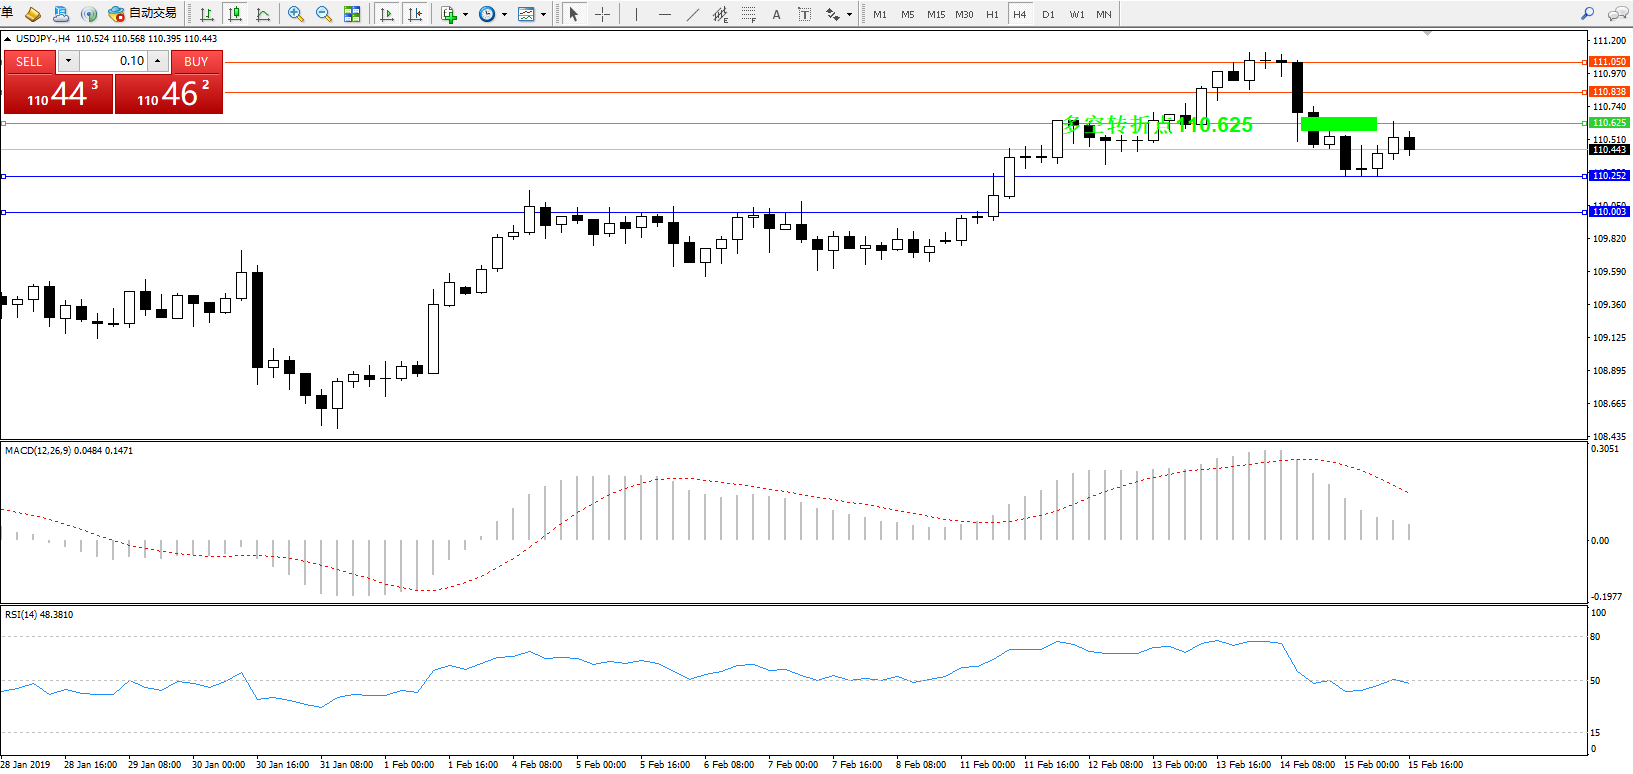
Task: Toggle chart auto scroll button
Action: coord(387,14)
